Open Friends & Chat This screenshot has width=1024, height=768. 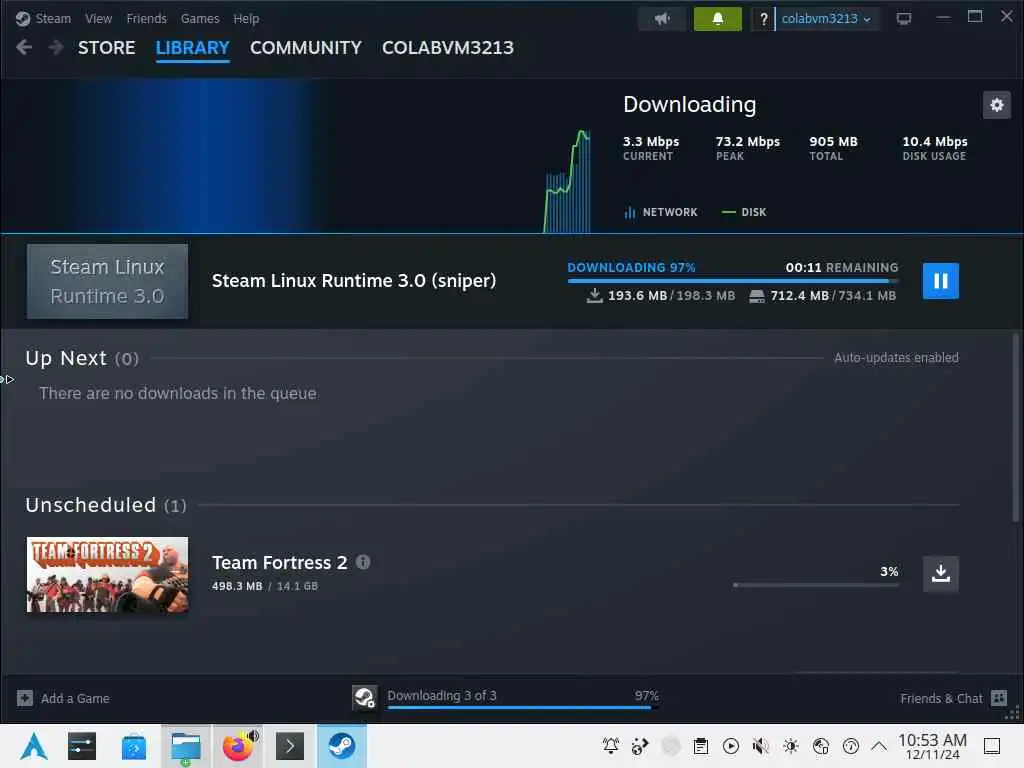tap(953, 698)
